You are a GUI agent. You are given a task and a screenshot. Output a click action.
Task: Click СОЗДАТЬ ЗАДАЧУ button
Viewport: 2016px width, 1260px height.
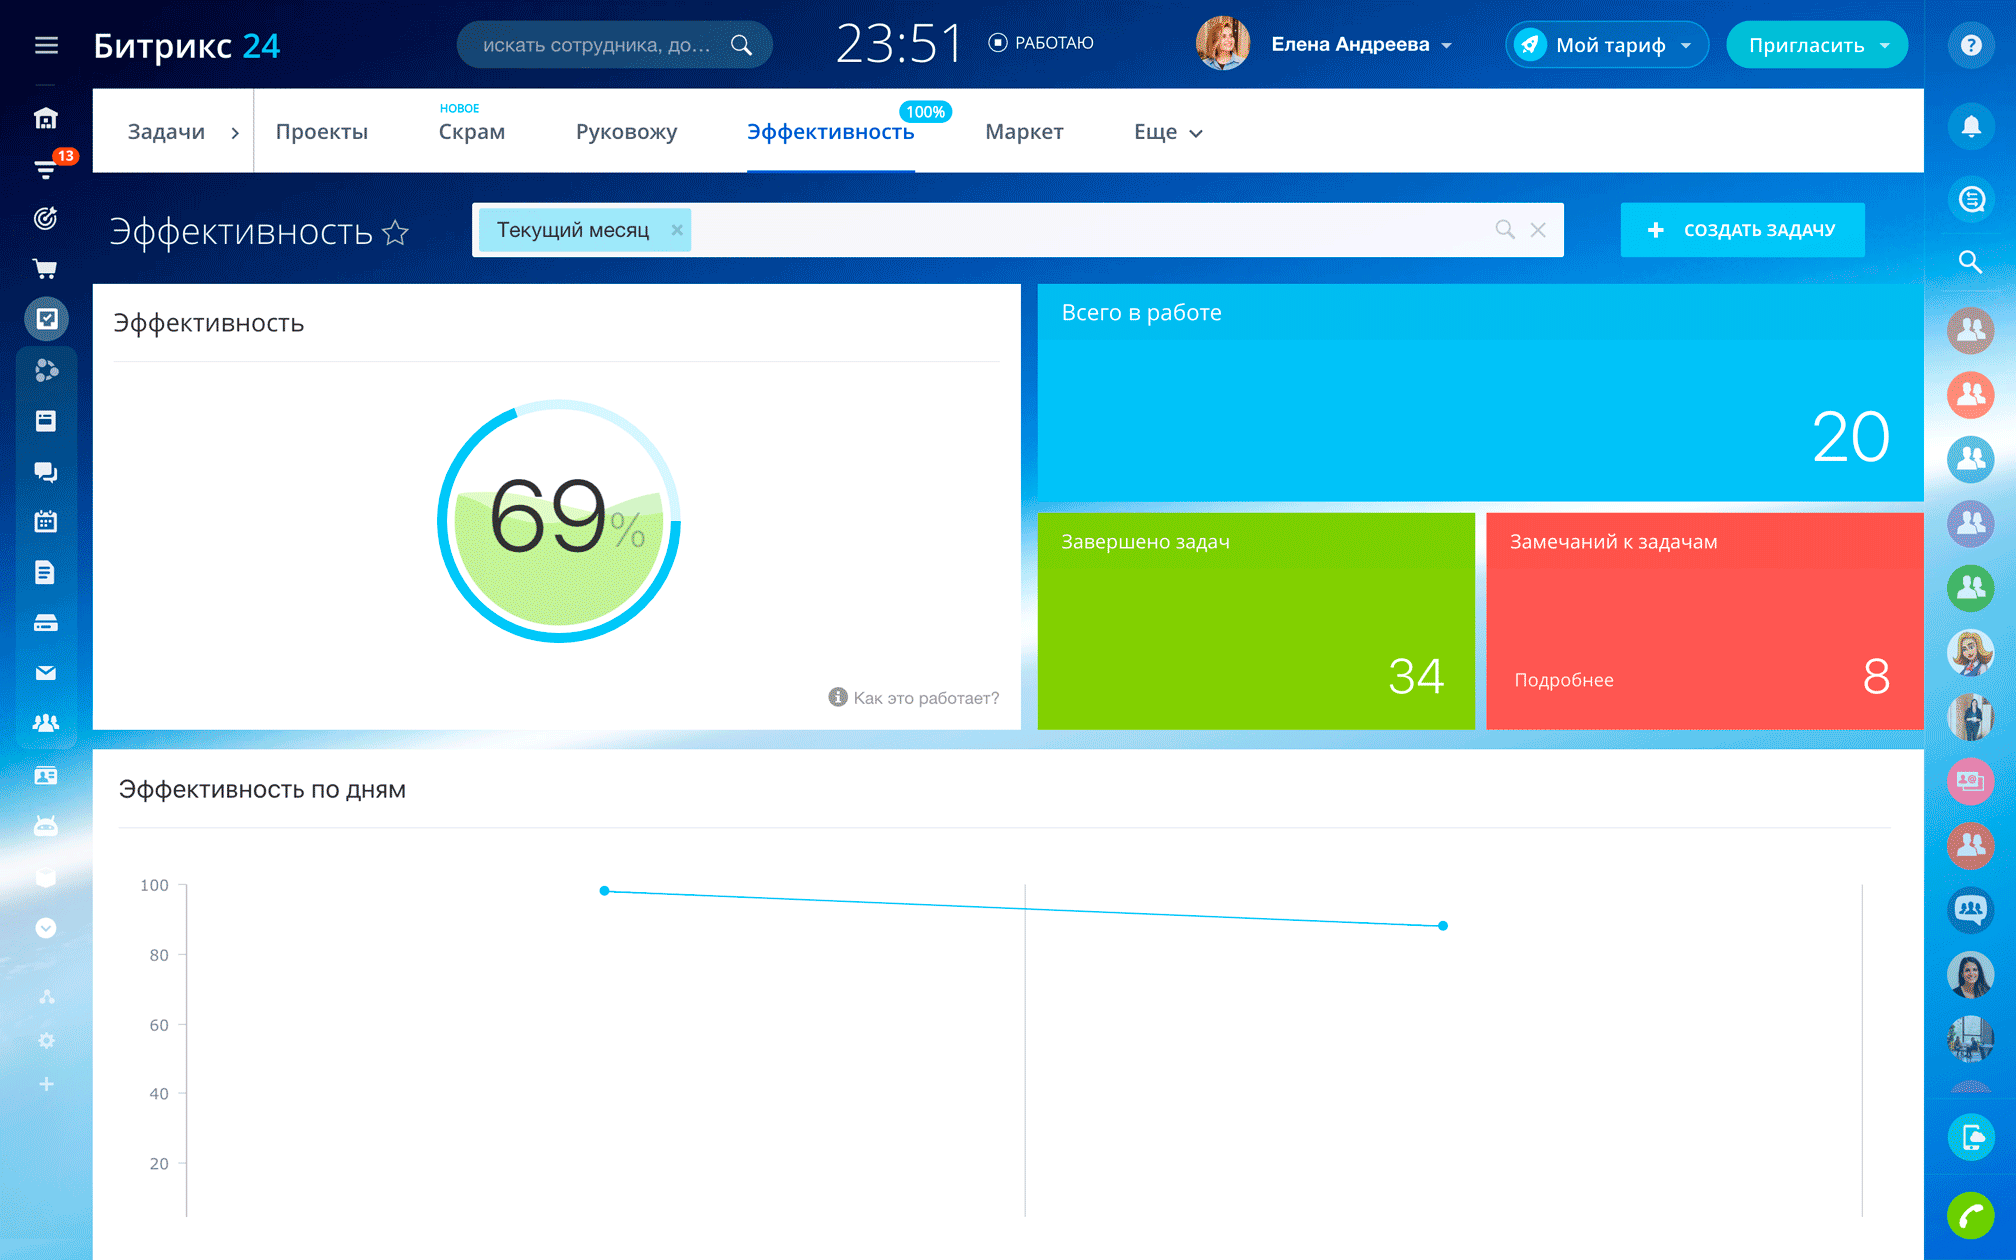(x=1742, y=230)
